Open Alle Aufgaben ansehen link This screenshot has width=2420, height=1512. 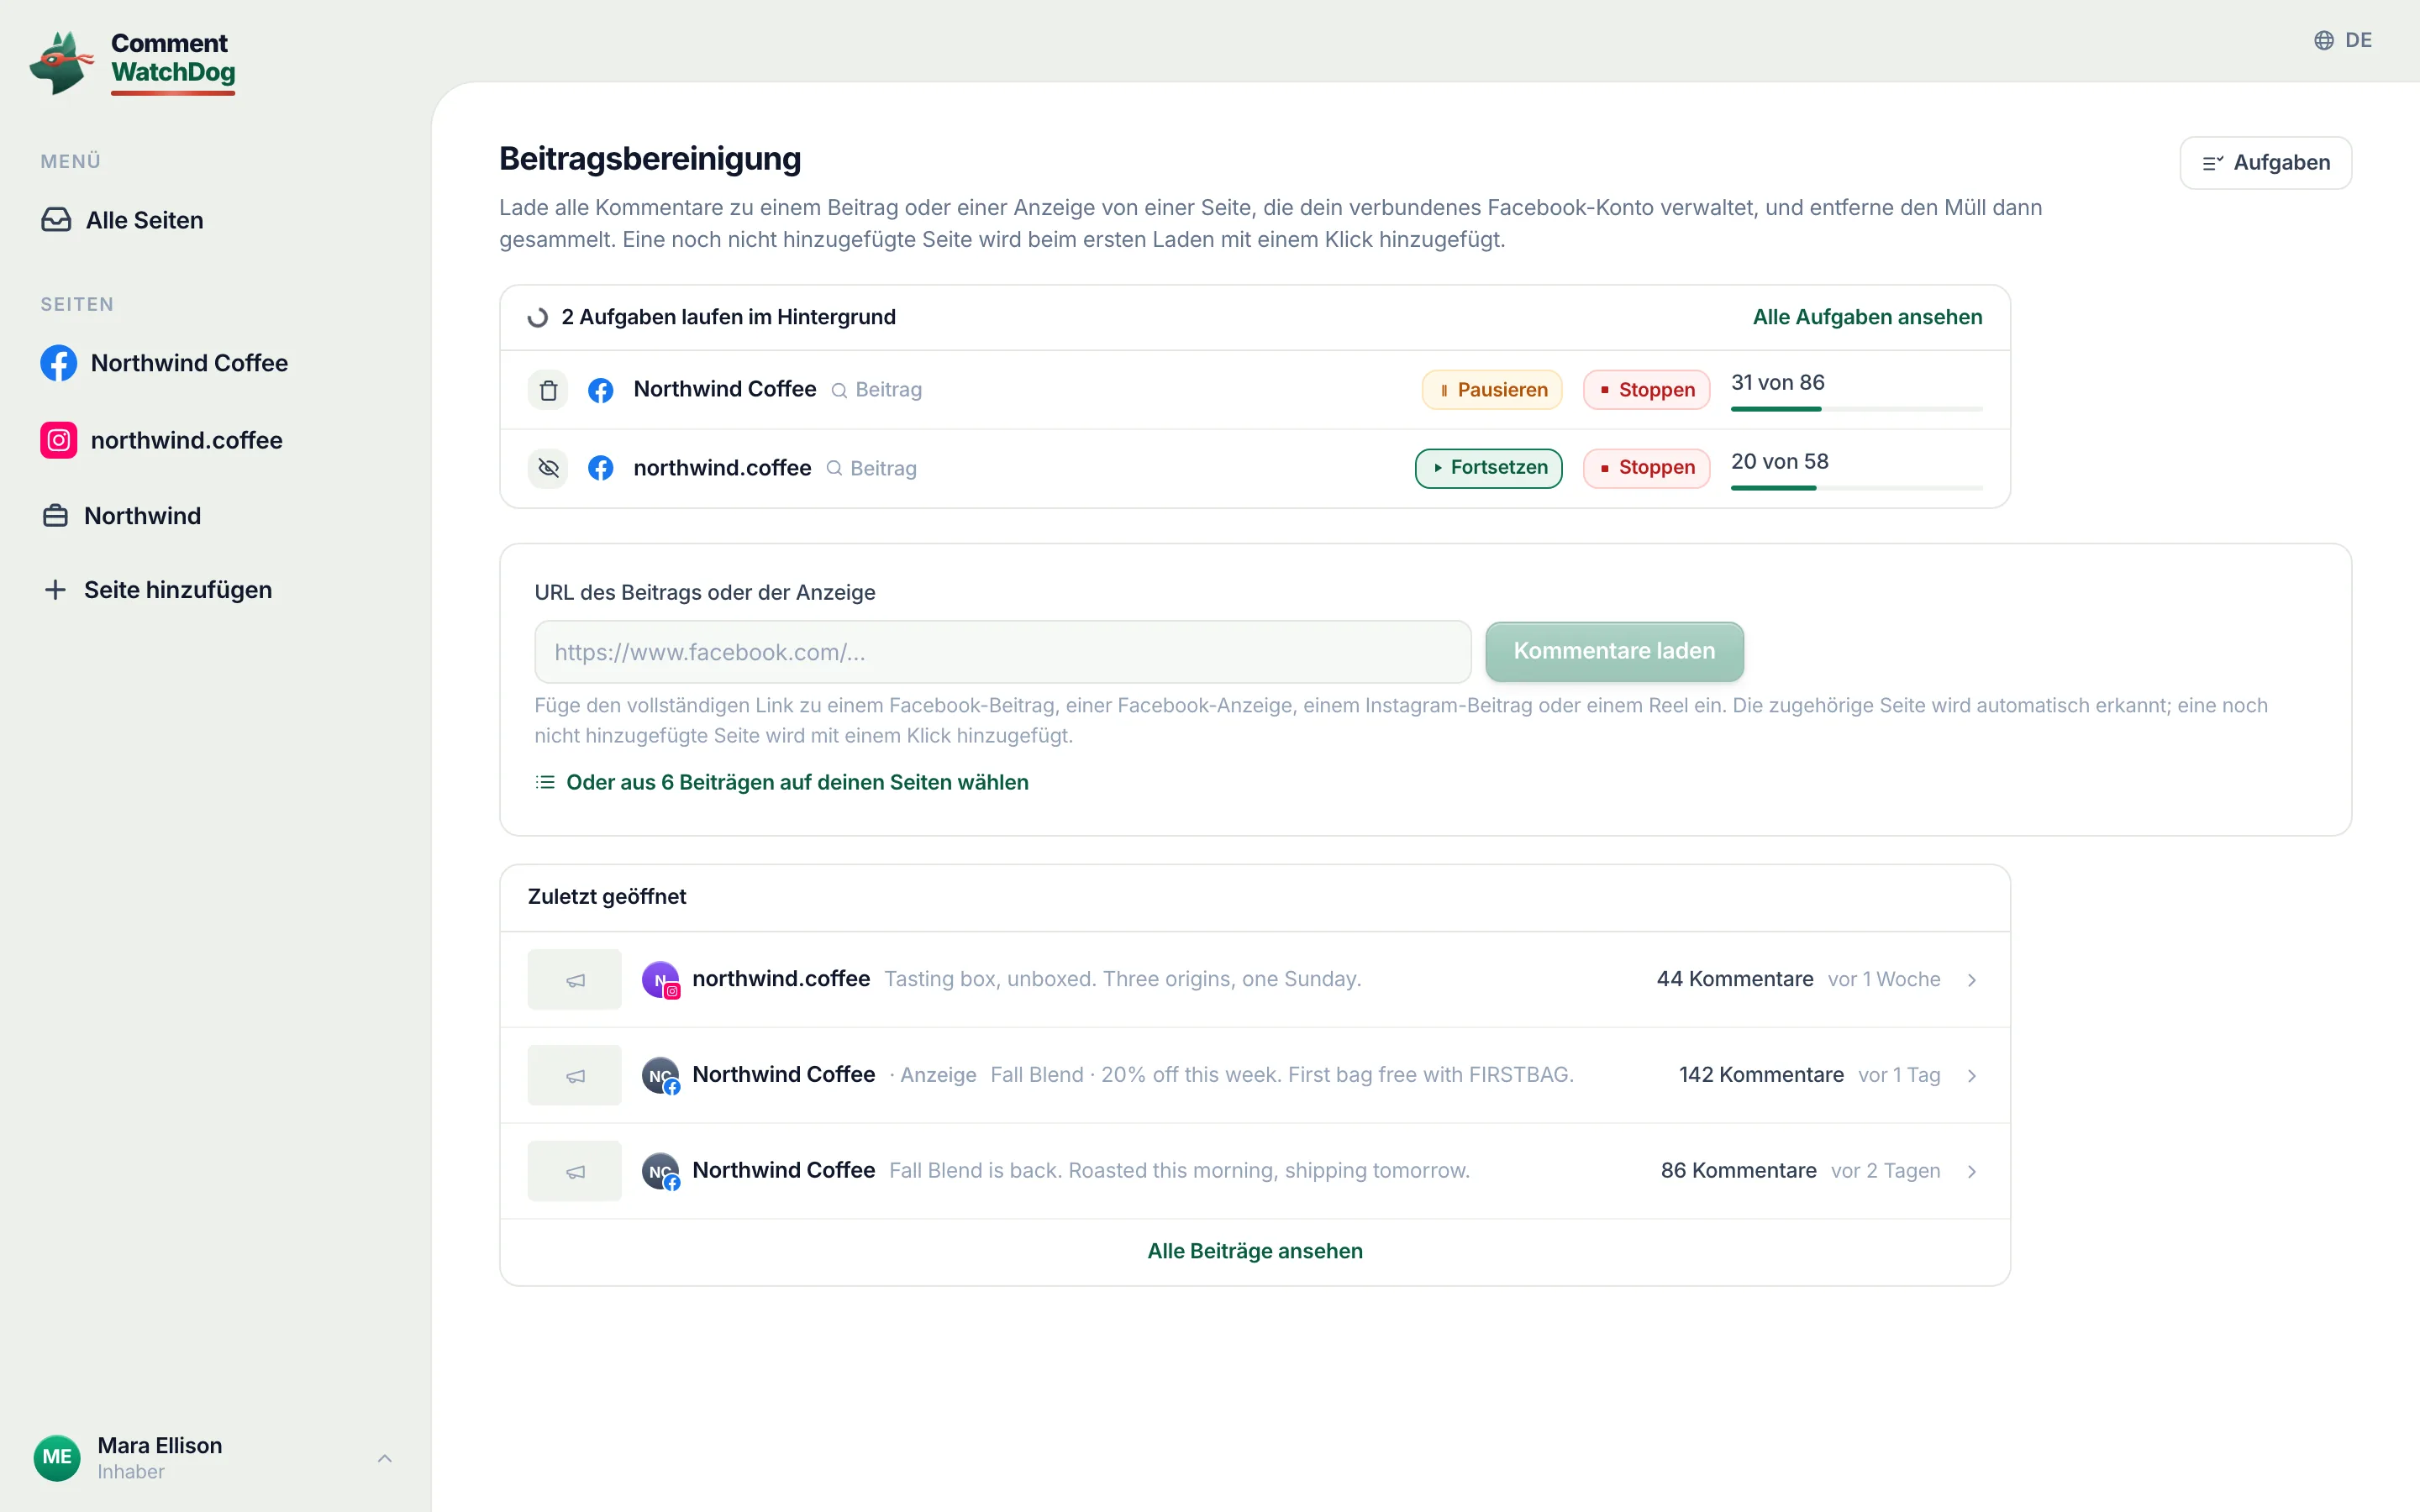pos(1867,317)
